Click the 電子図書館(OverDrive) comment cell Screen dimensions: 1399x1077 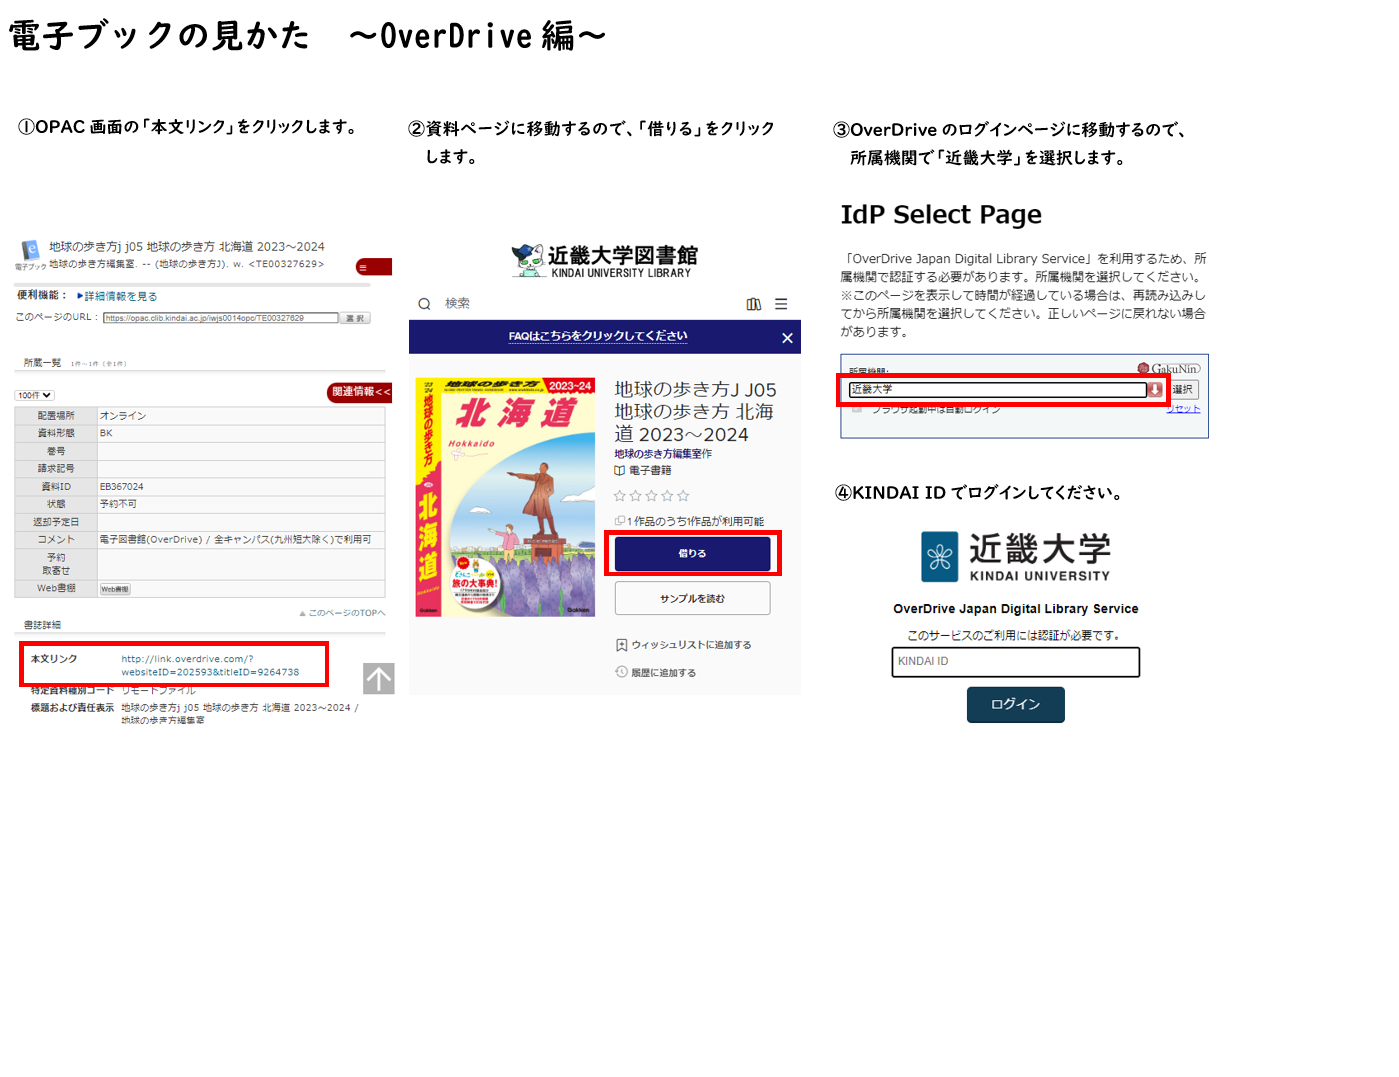pos(240,540)
